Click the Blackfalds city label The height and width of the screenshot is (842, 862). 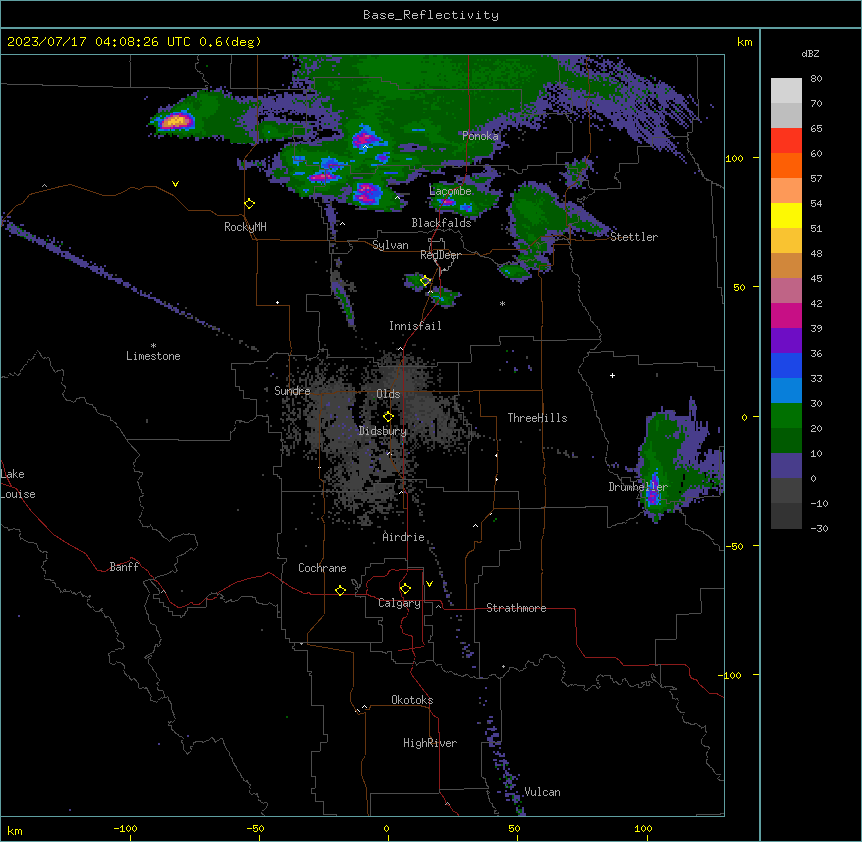[441, 223]
